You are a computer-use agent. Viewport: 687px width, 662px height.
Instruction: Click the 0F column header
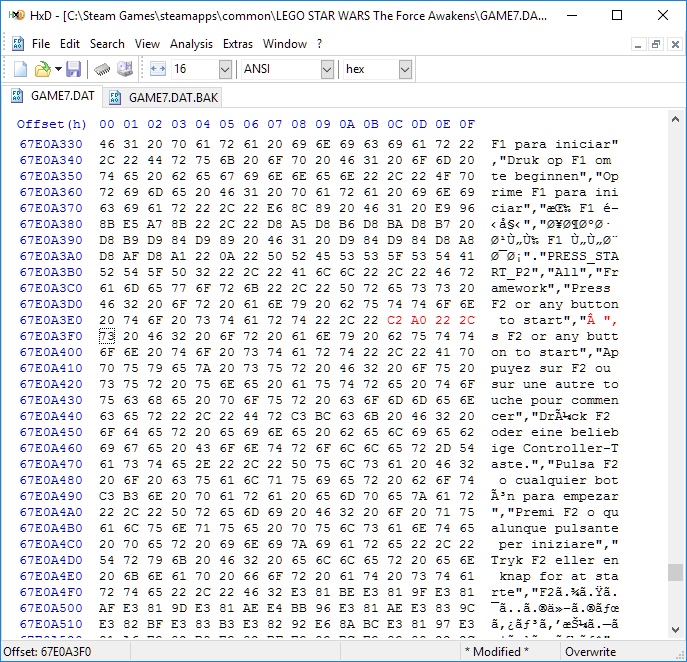tap(467, 124)
